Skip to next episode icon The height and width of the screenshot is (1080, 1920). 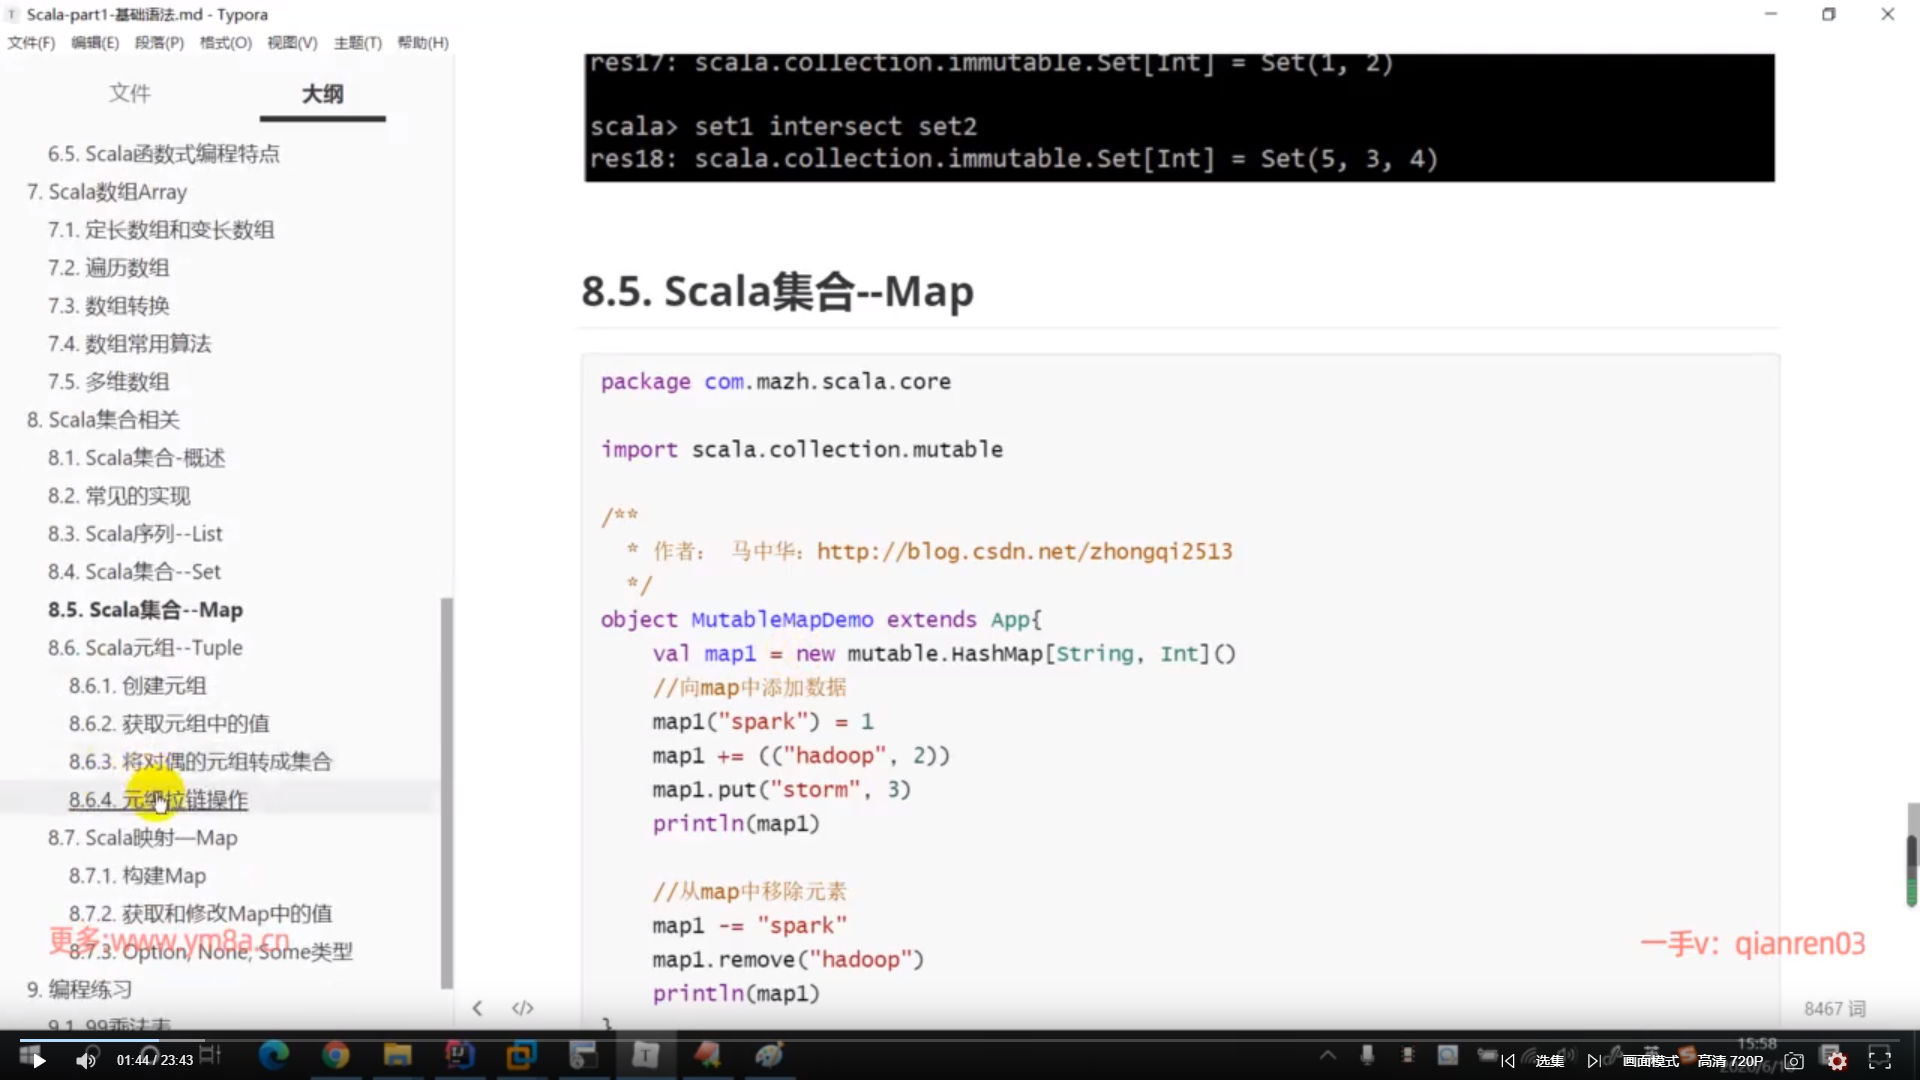tap(1593, 1061)
